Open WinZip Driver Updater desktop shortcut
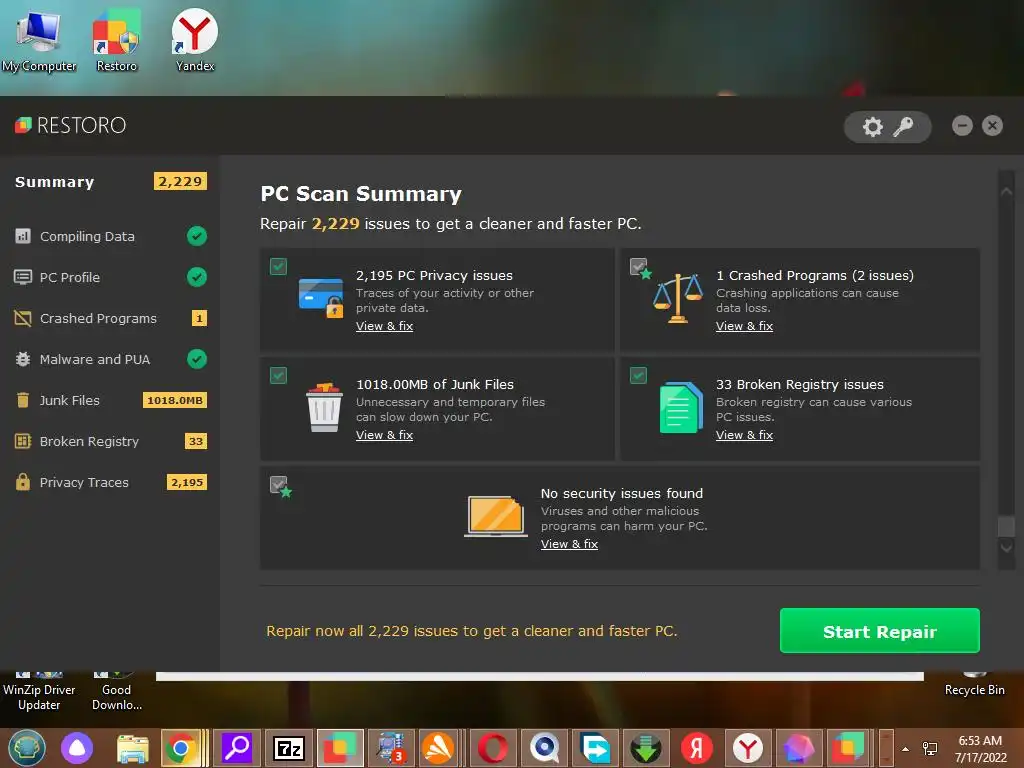The width and height of the screenshot is (1024, 768). point(39,689)
